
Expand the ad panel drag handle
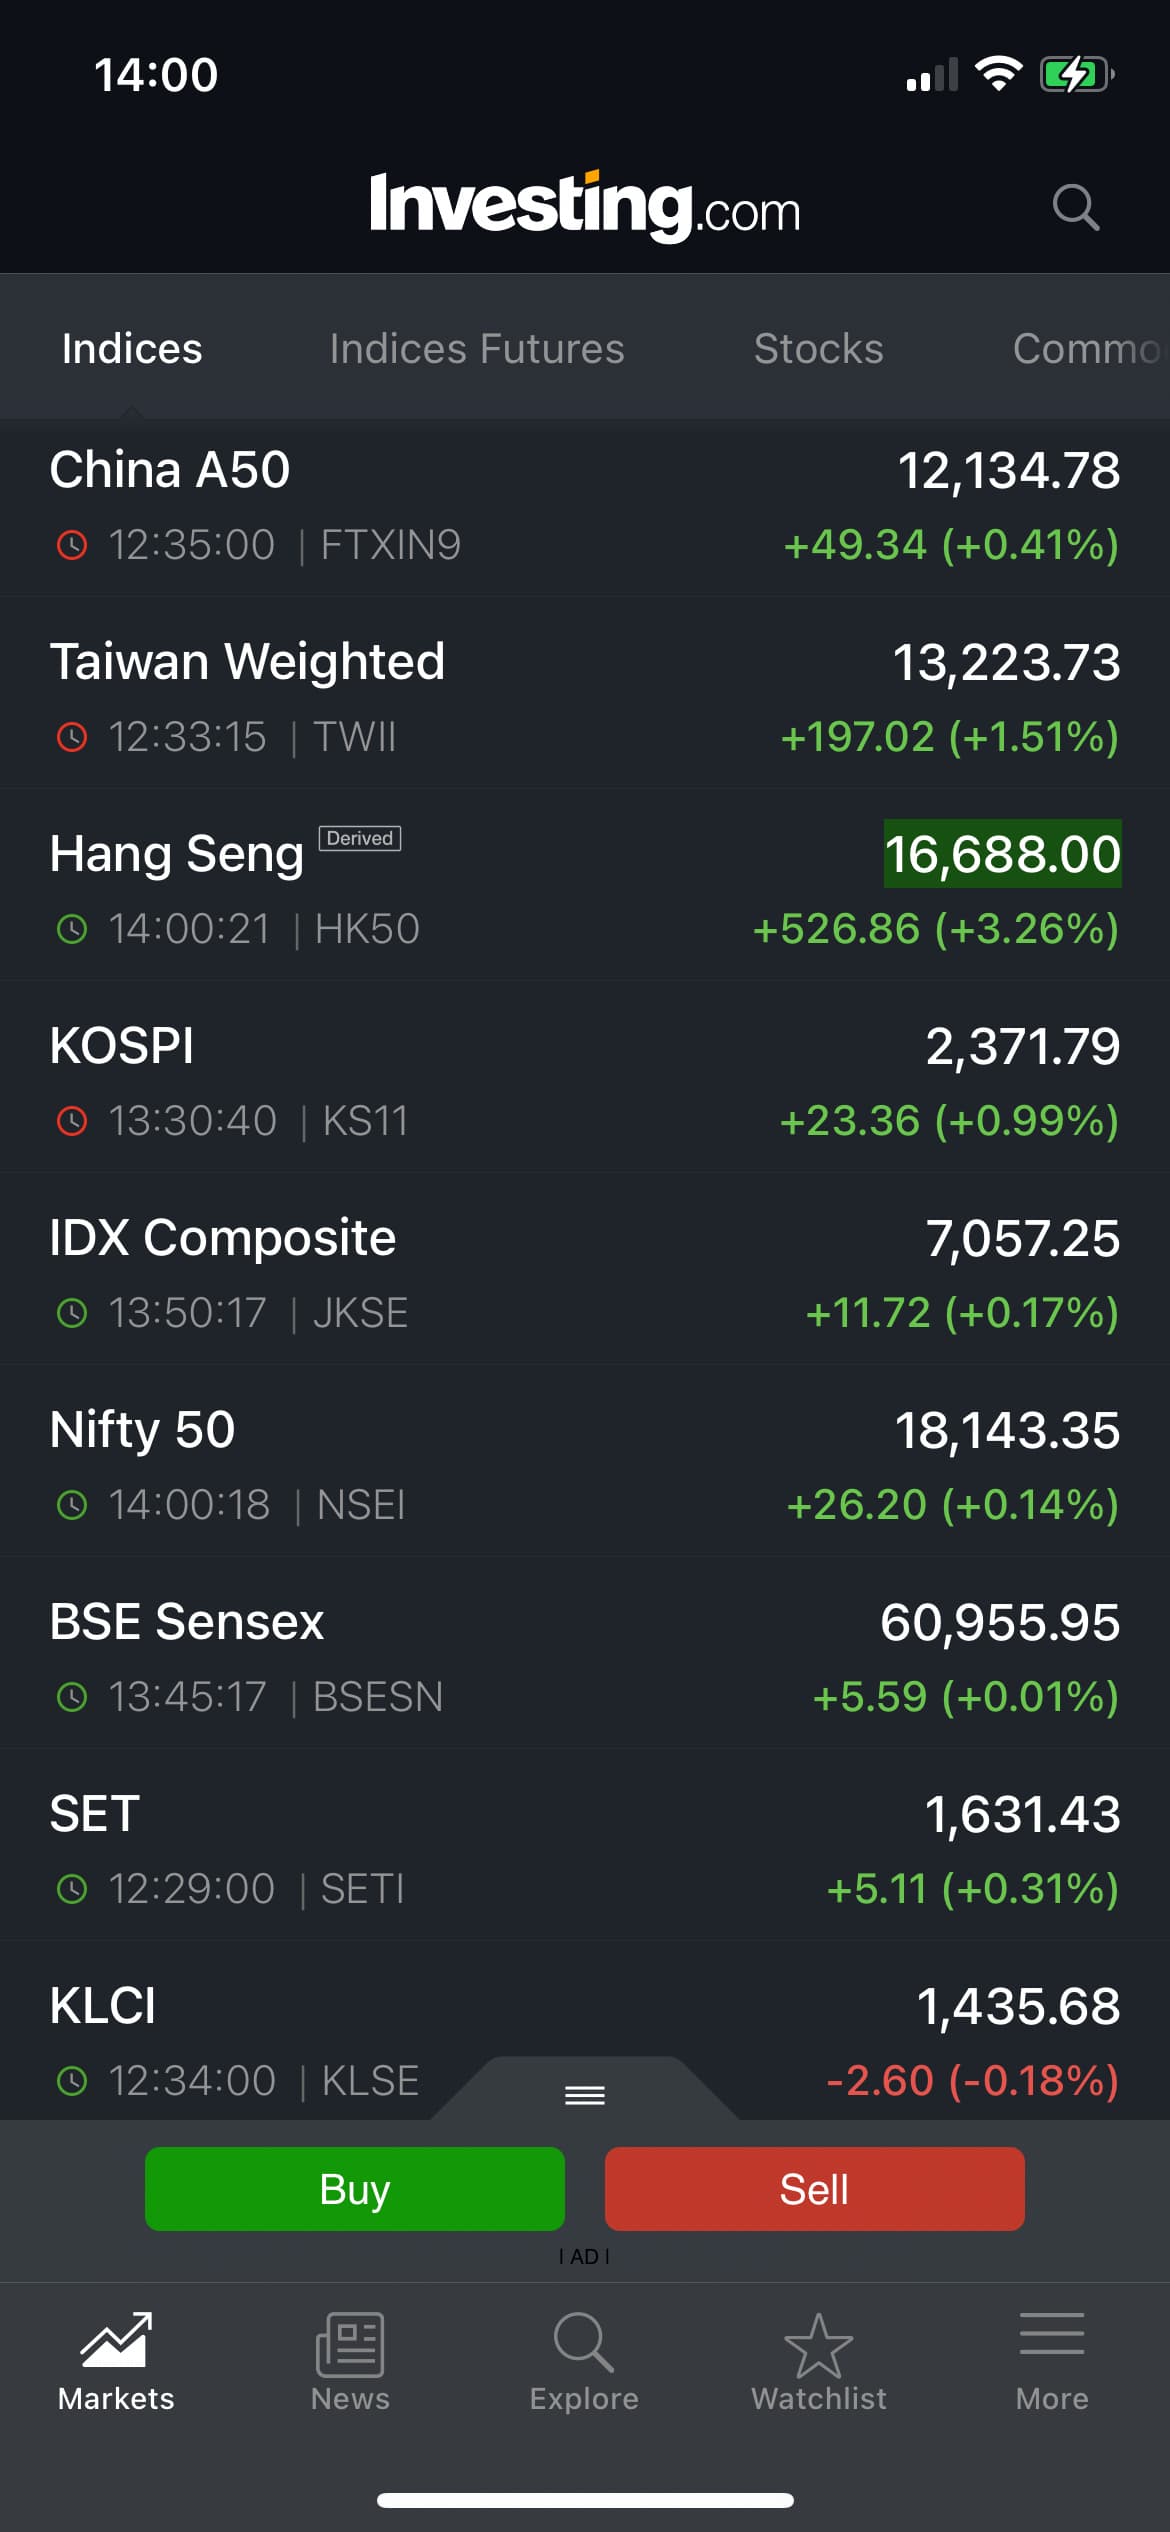point(585,2094)
